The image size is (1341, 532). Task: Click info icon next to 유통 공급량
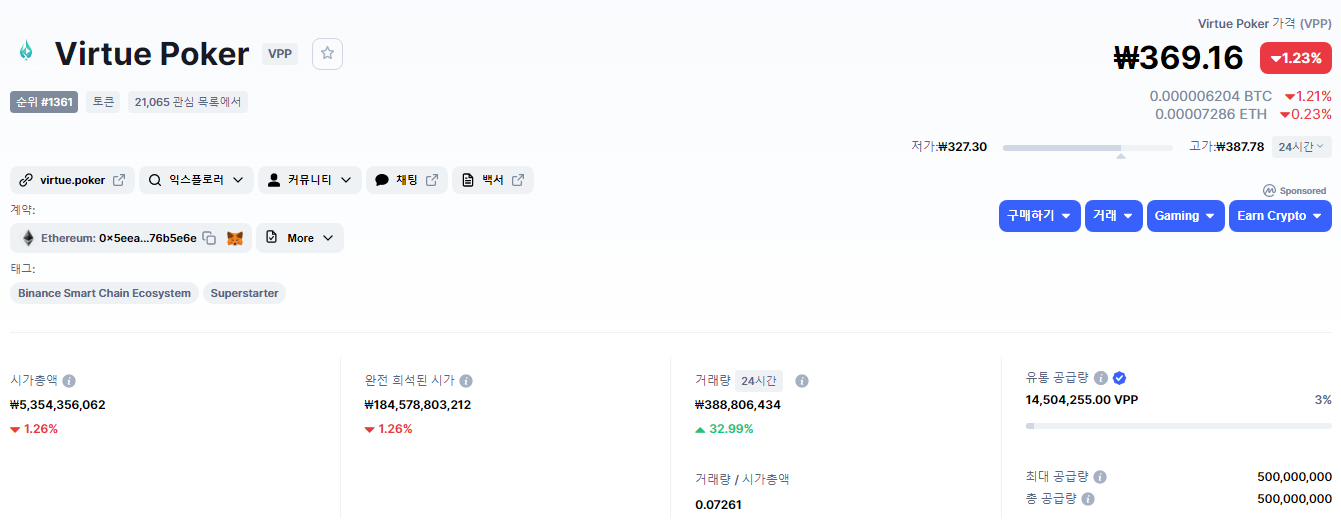[x=1100, y=378]
